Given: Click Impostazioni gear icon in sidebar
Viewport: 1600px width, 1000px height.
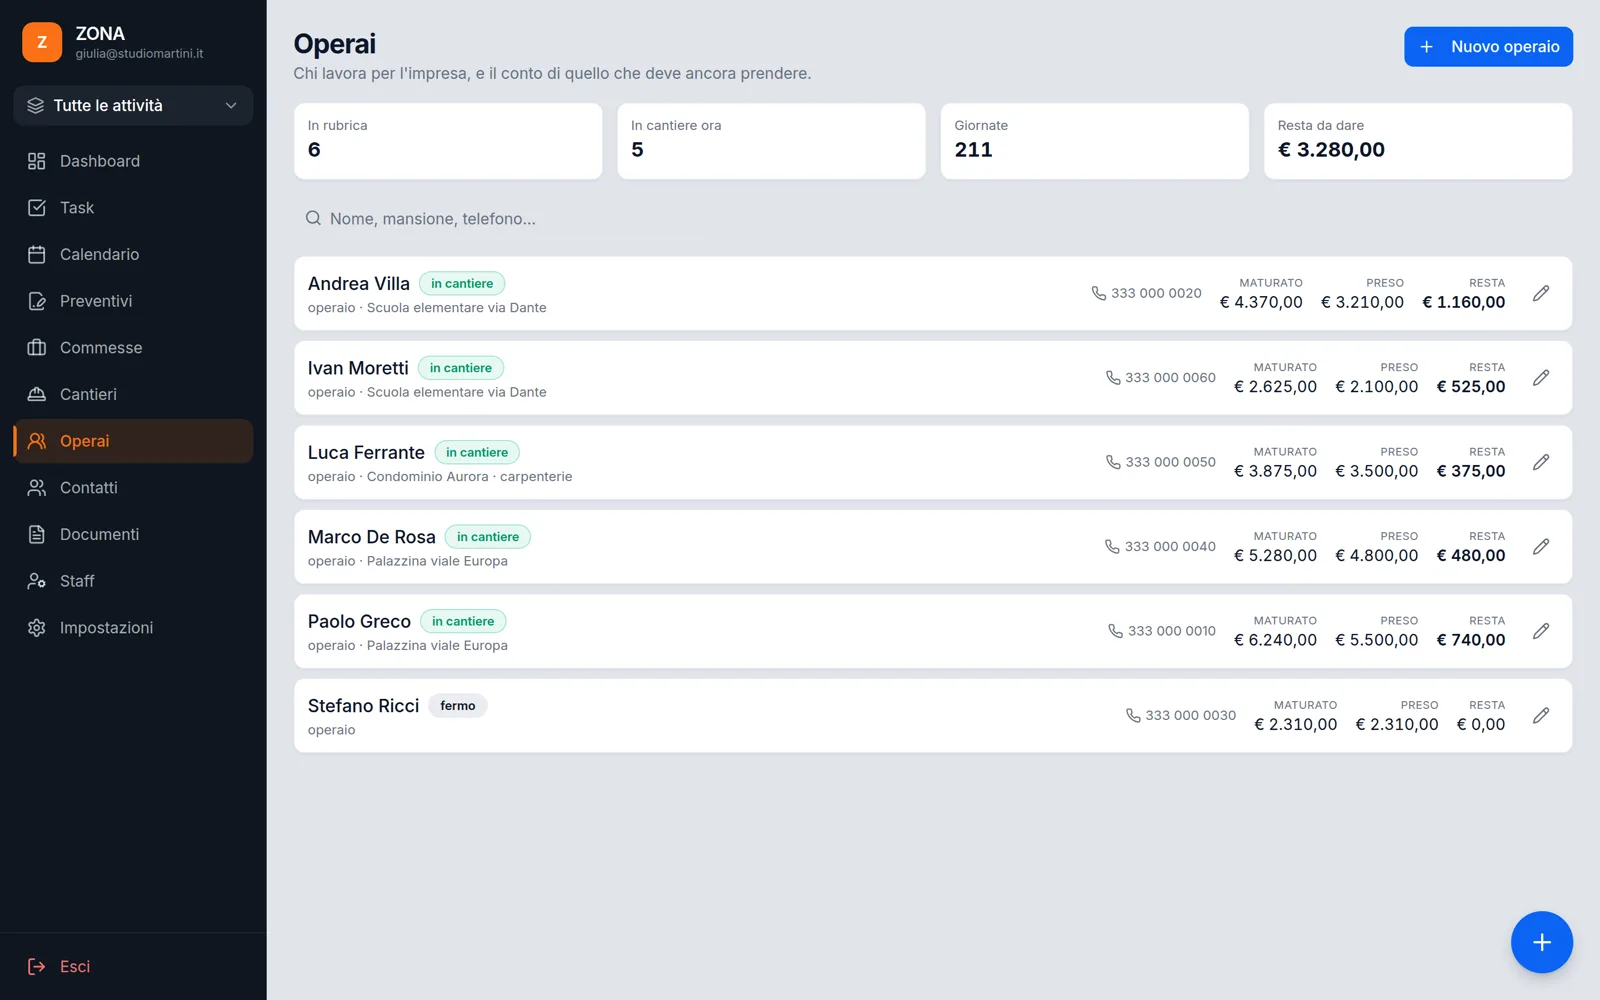Looking at the screenshot, I should pyautogui.click(x=37, y=628).
